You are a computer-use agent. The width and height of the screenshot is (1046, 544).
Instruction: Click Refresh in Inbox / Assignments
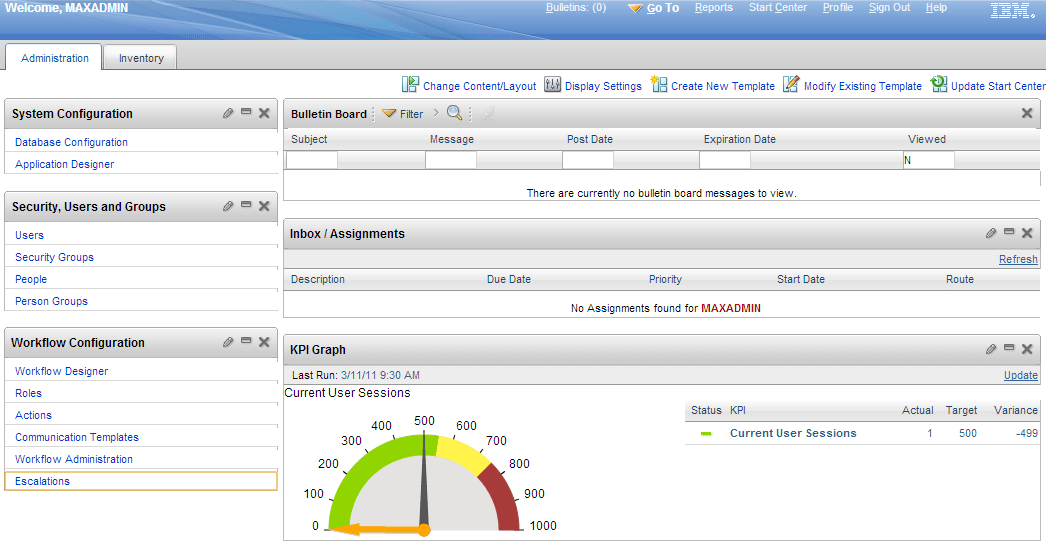coord(1018,259)
